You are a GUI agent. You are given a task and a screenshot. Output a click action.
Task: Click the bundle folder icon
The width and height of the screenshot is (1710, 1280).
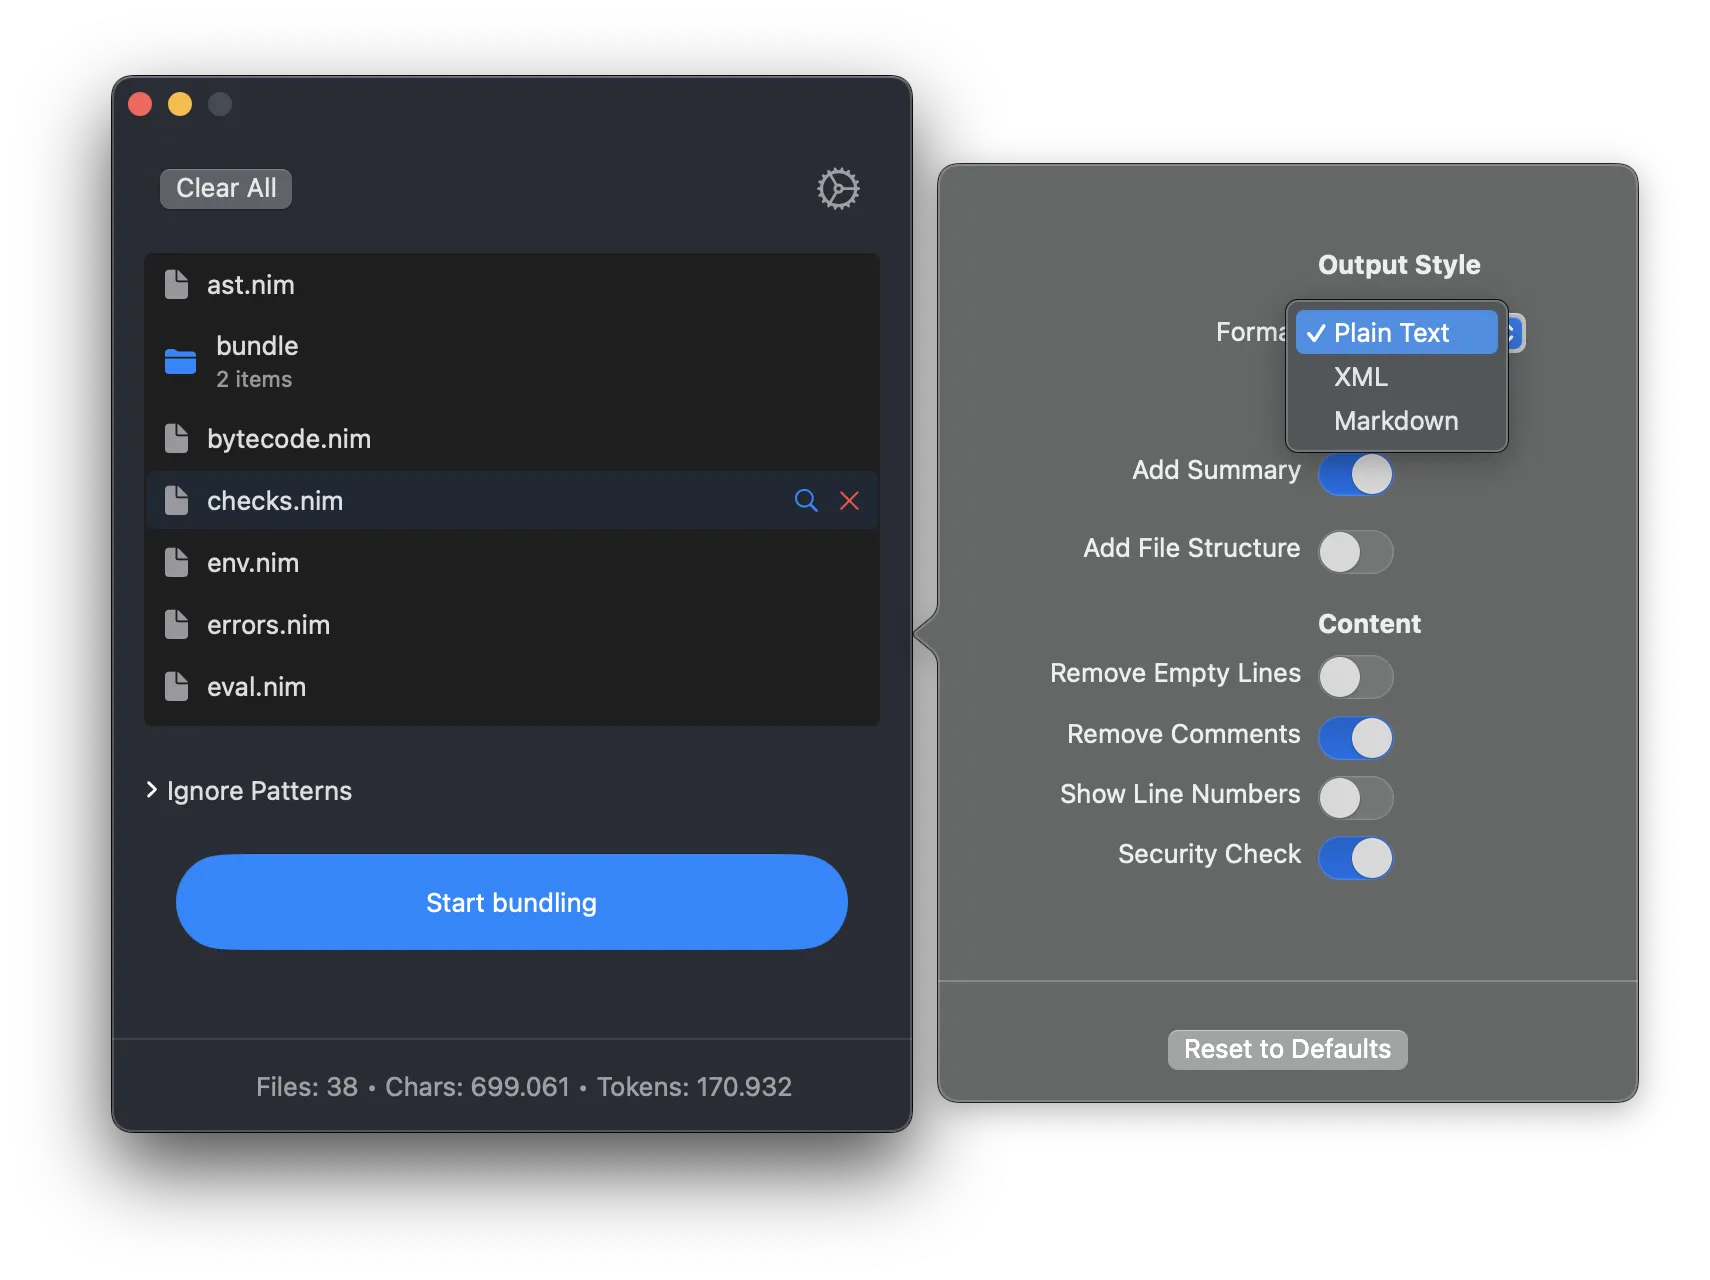coord(180,361)
